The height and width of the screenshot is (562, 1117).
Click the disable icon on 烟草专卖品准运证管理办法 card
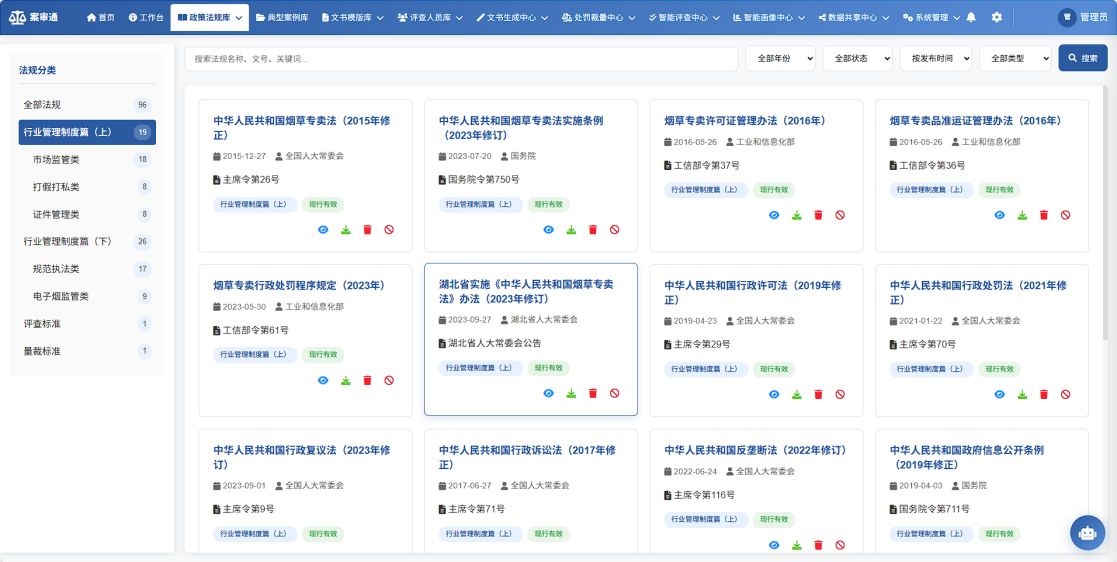point(1065,215)
